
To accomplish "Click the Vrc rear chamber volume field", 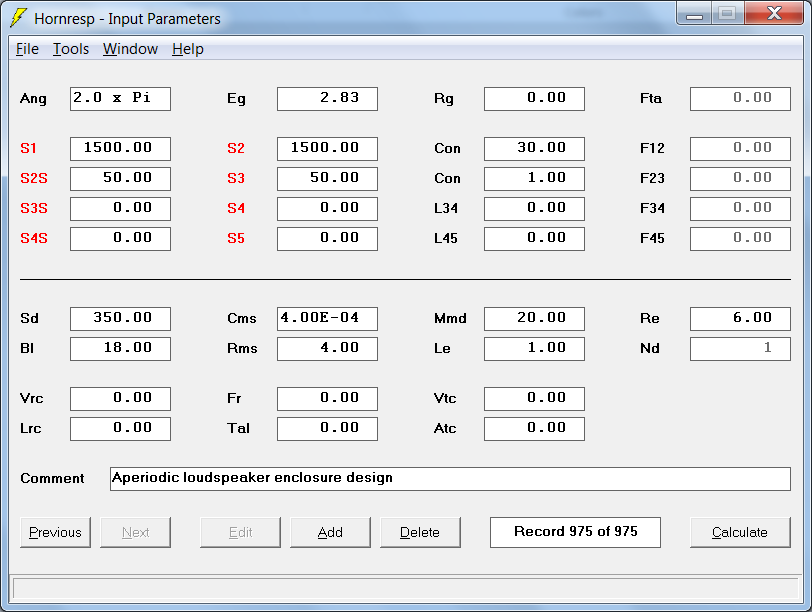I will pyautogui.click(x=120, y=399).
